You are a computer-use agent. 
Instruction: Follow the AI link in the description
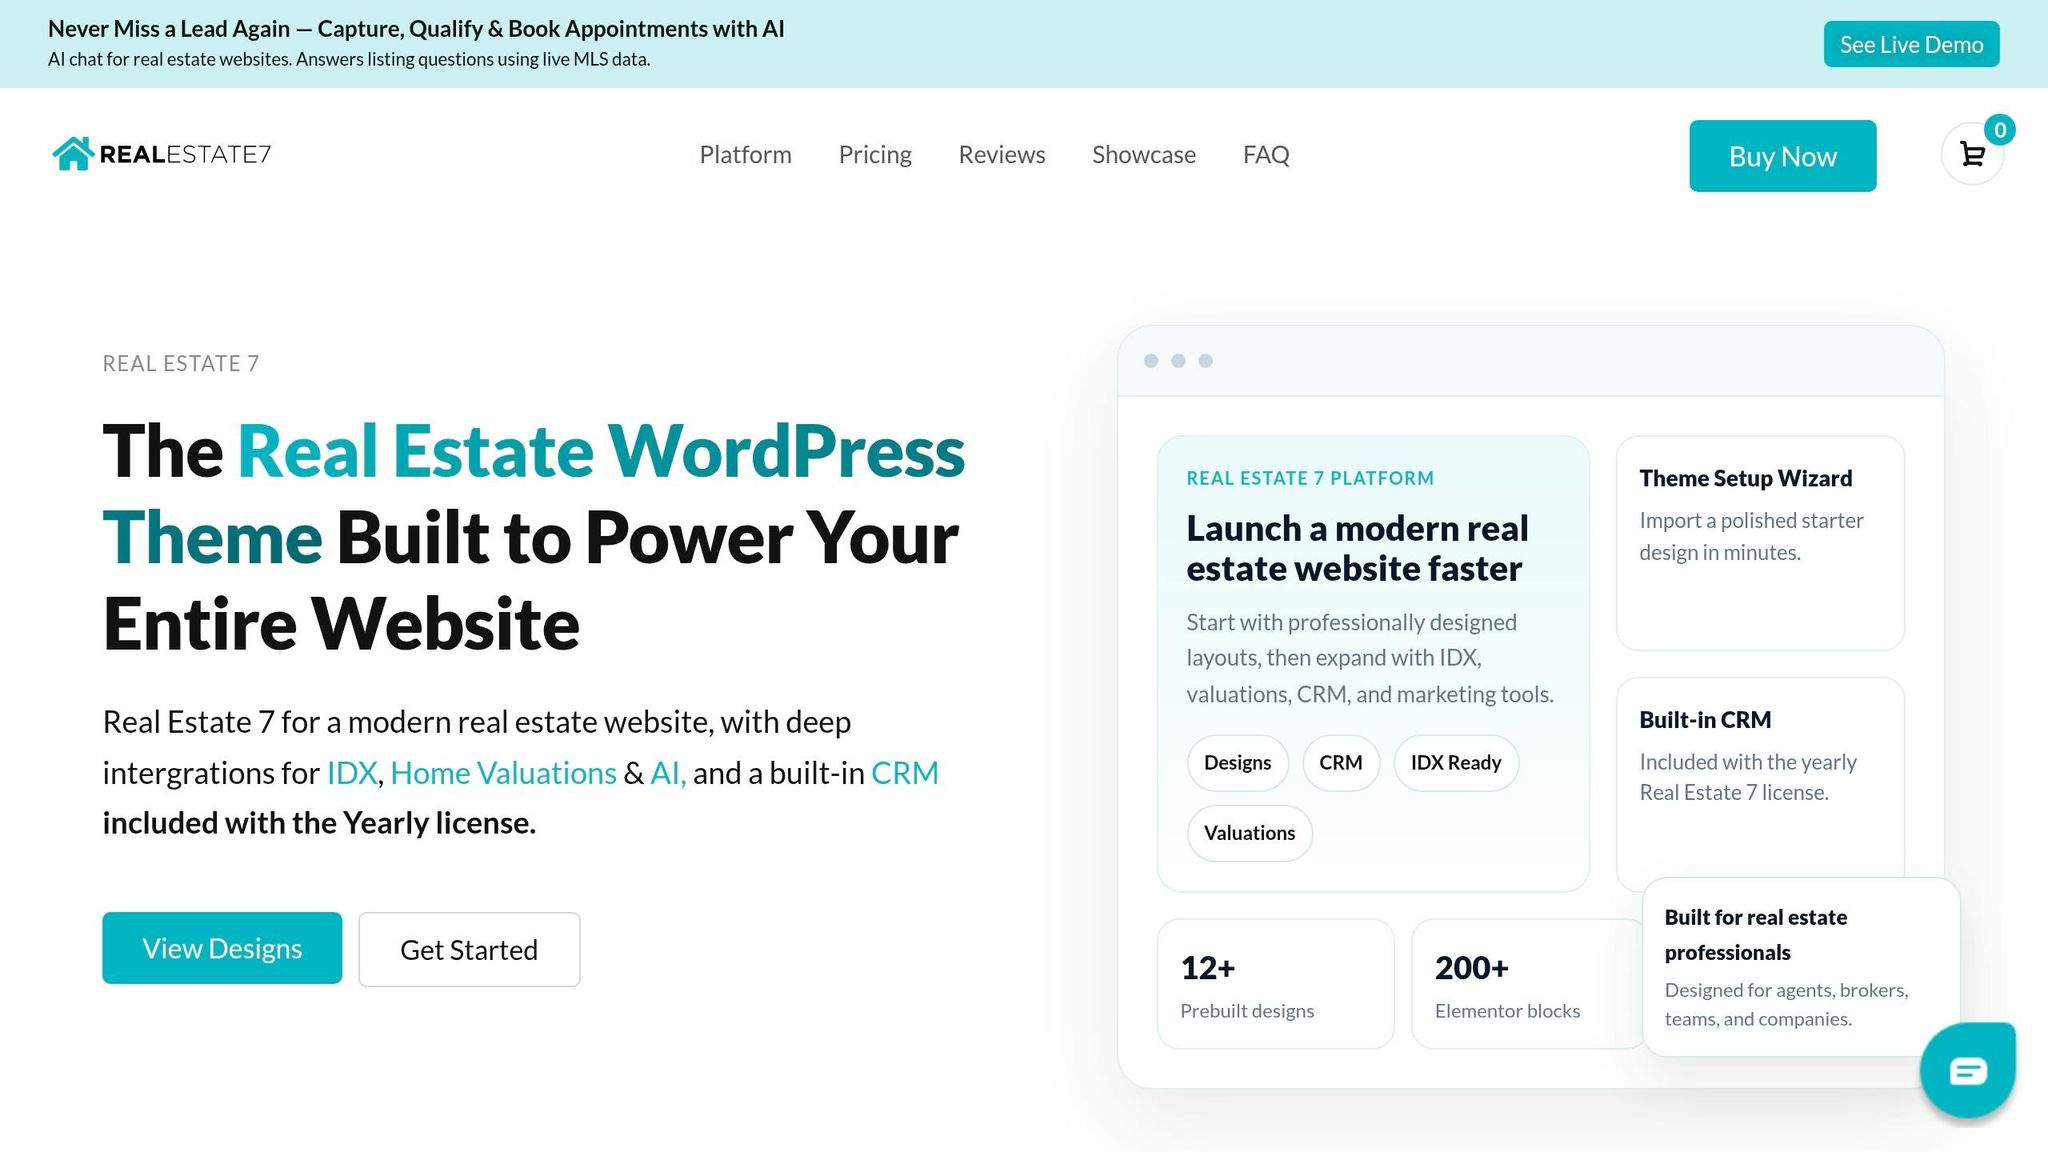(668, 773)
